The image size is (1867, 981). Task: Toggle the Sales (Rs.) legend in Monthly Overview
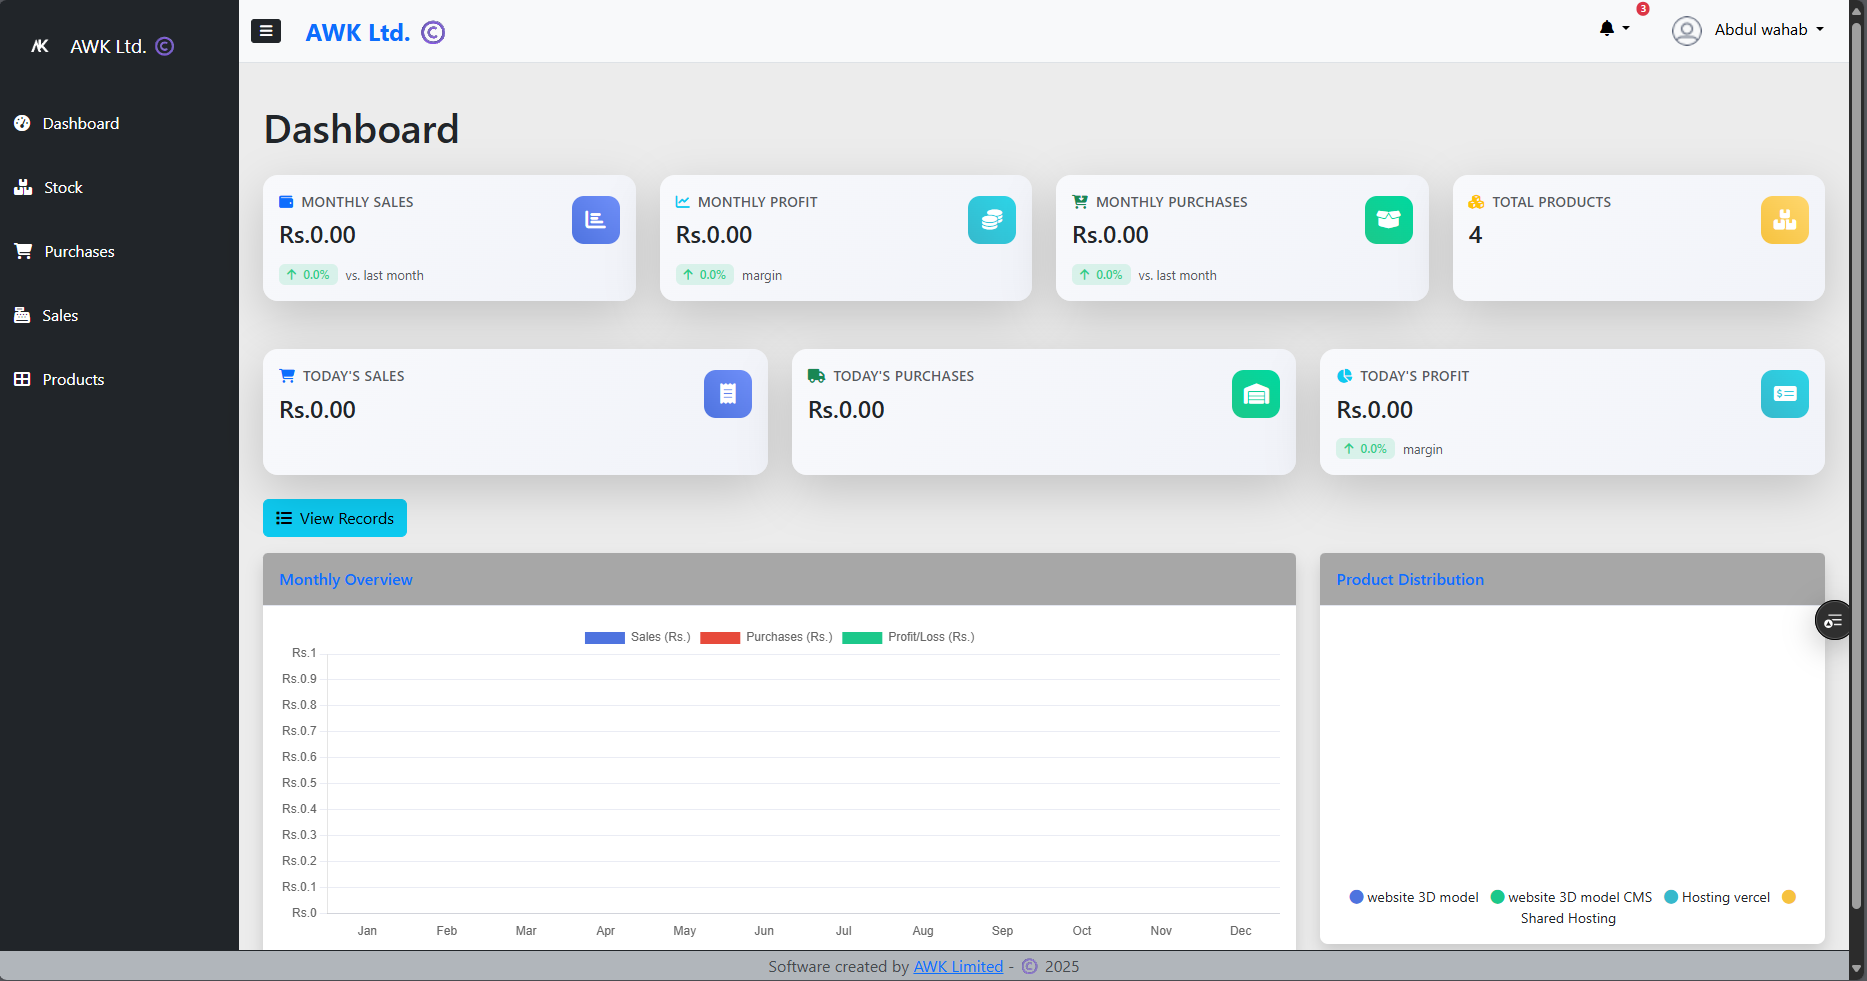pos(638,637)
